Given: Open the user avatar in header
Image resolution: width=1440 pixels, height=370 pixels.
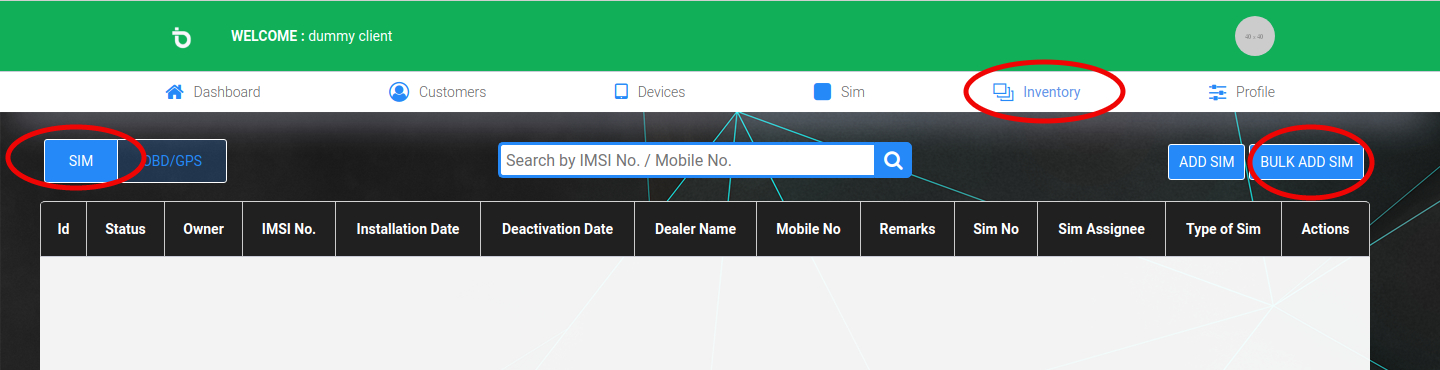Looking at the screenshot, I should (1254, 36).
